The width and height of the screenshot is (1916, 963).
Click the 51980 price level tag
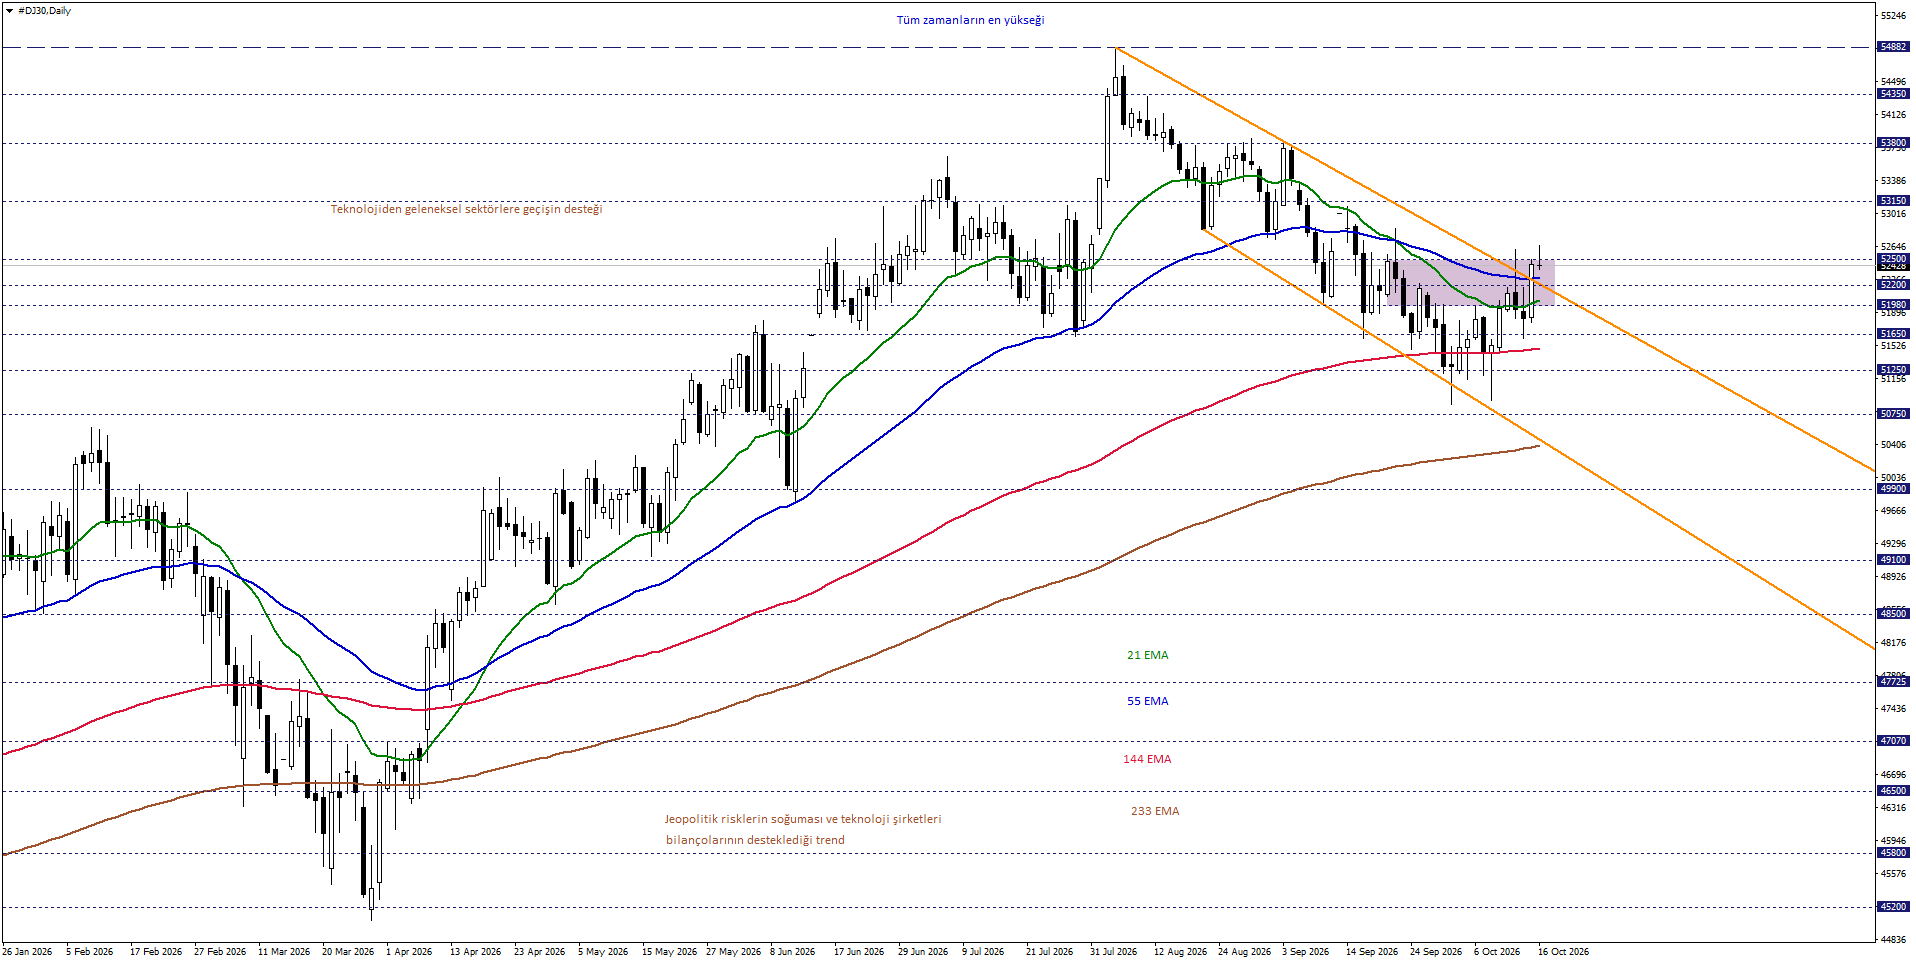click(1894, 305)
